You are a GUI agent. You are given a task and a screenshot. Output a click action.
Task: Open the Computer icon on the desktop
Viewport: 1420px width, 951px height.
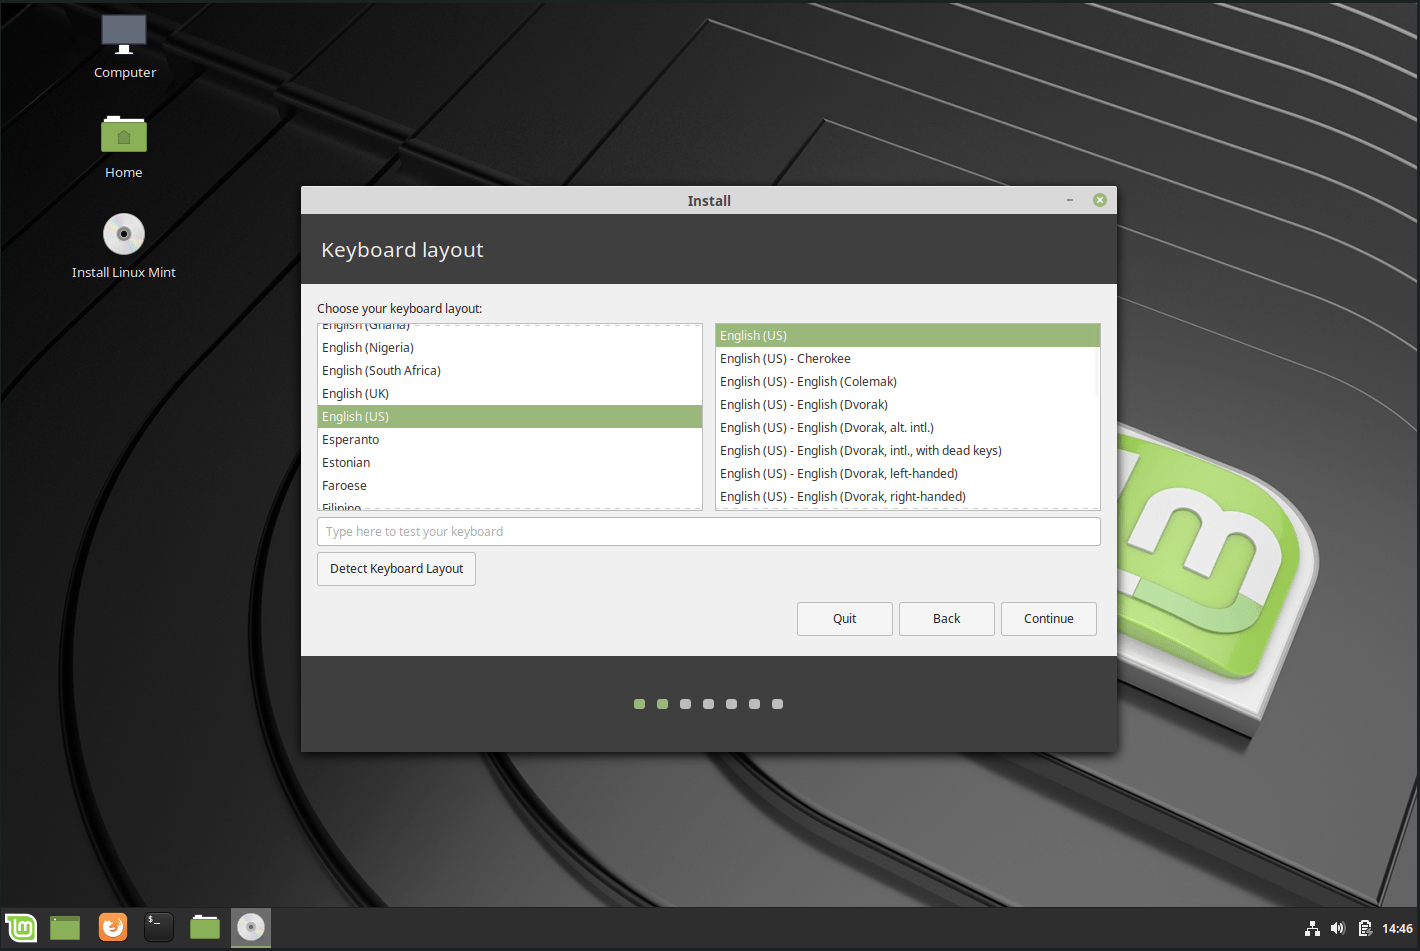click(123, 45)
